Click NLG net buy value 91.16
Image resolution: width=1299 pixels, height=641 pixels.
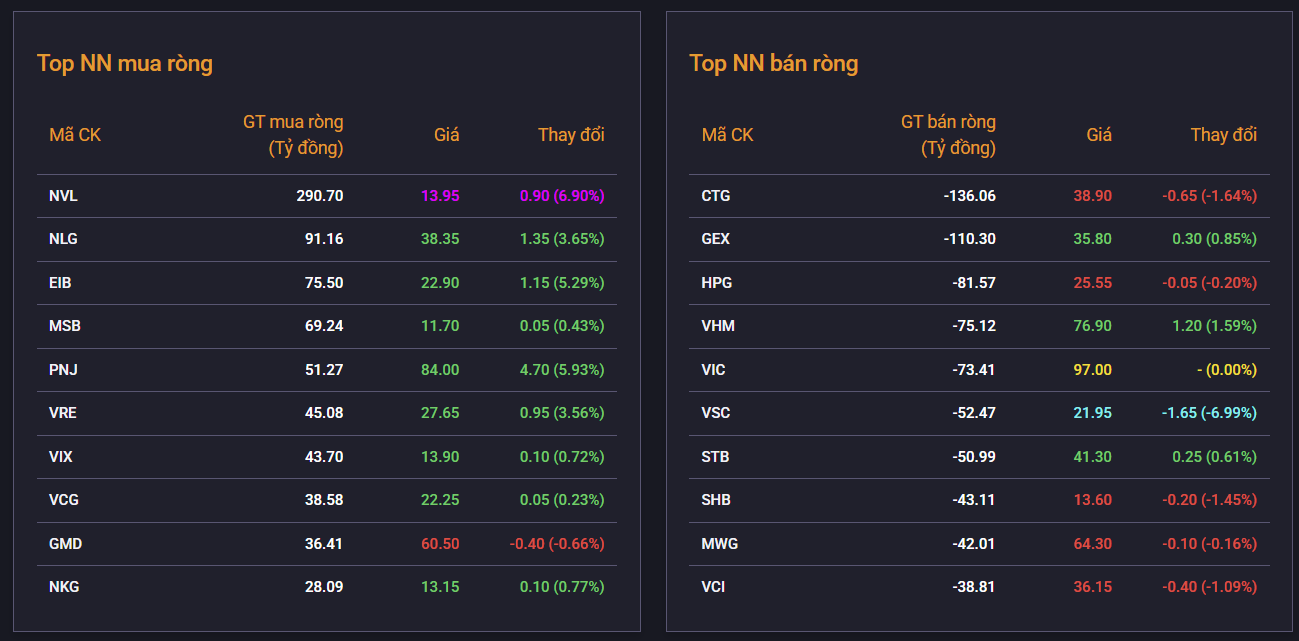point(324,239)
